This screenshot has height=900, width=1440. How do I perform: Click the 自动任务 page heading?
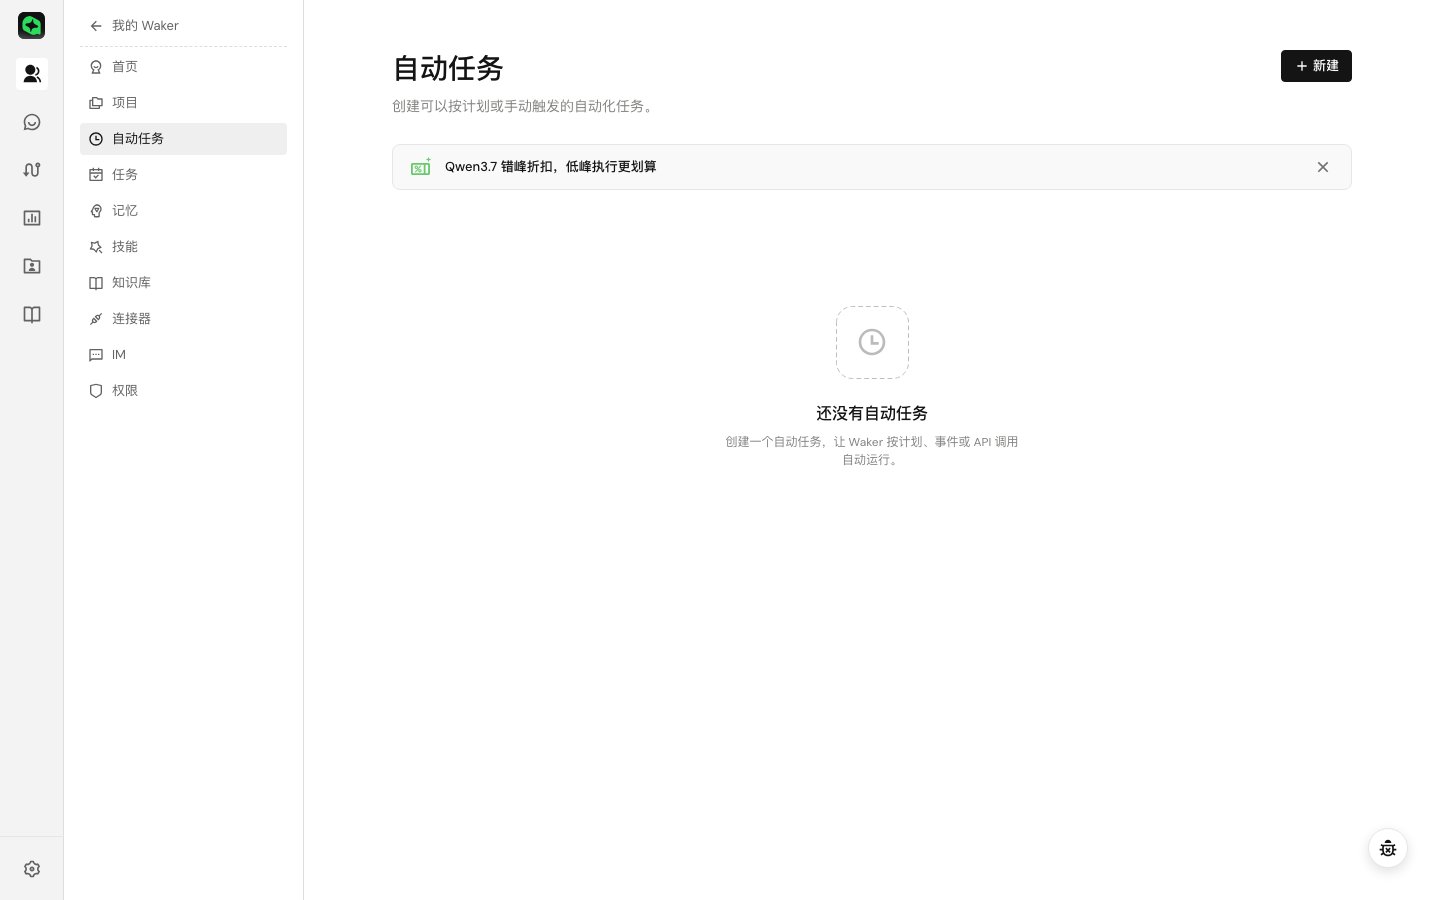click(448, 68)
